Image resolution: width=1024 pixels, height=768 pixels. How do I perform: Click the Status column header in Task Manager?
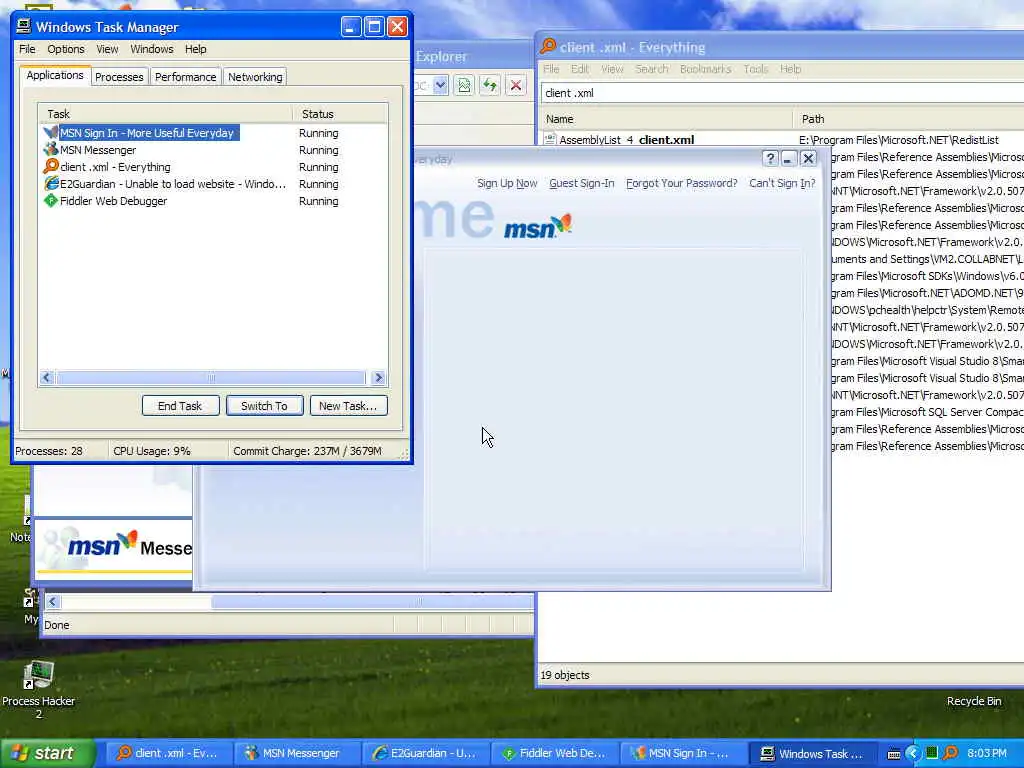(340, 114)
